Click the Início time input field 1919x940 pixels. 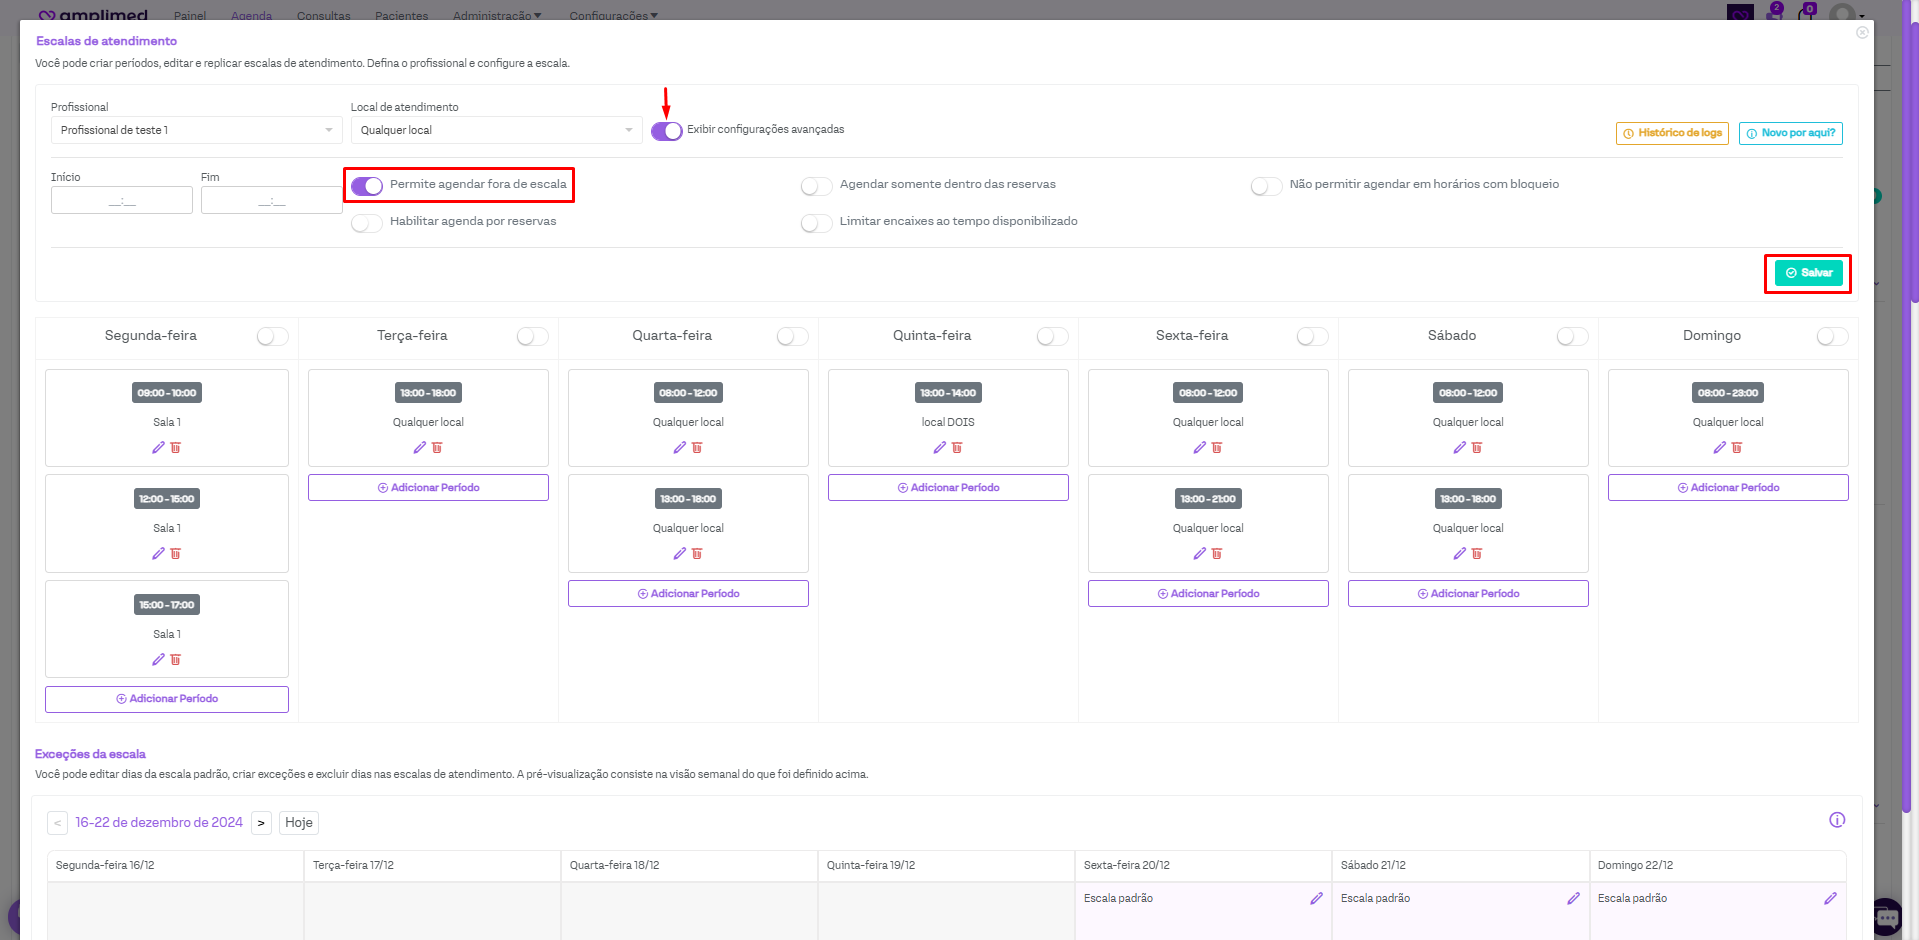(x=122, y=201)
